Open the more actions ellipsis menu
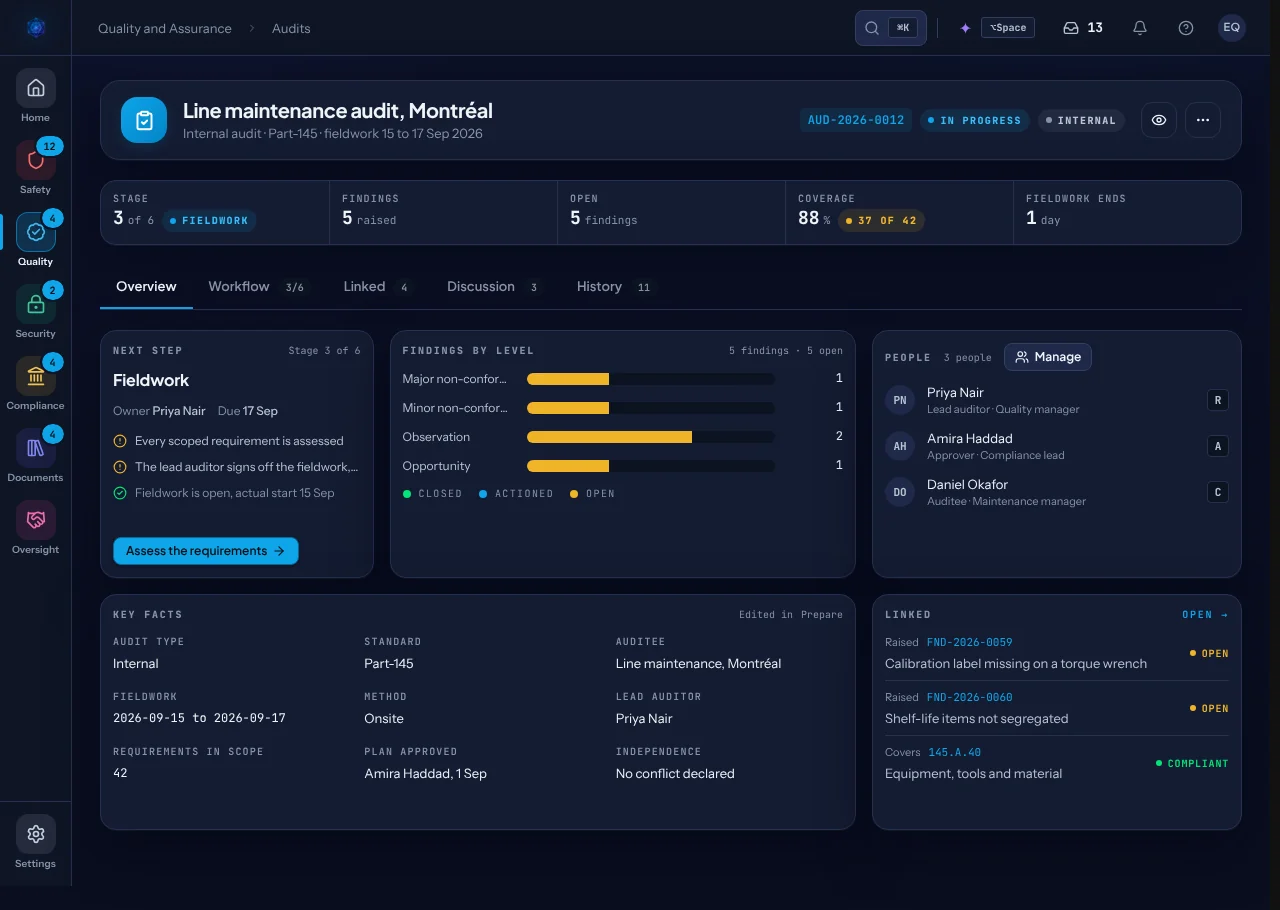This screenshot has height=910, width=1280. (1203, 120)
